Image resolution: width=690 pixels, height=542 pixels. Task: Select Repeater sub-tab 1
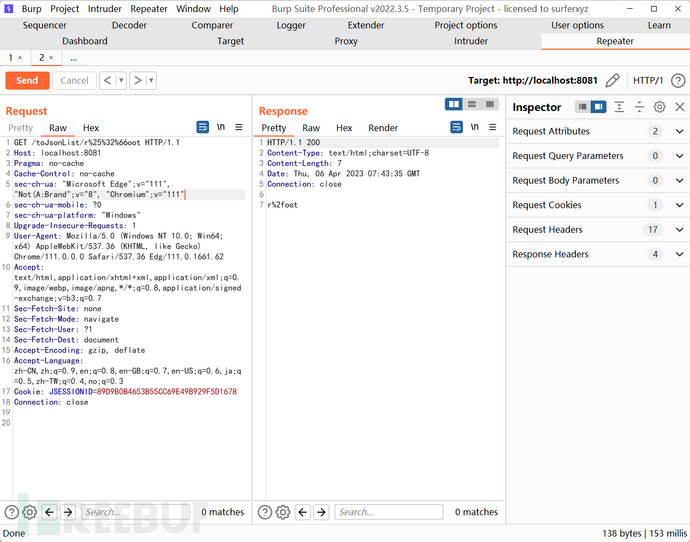coord(11,58)
